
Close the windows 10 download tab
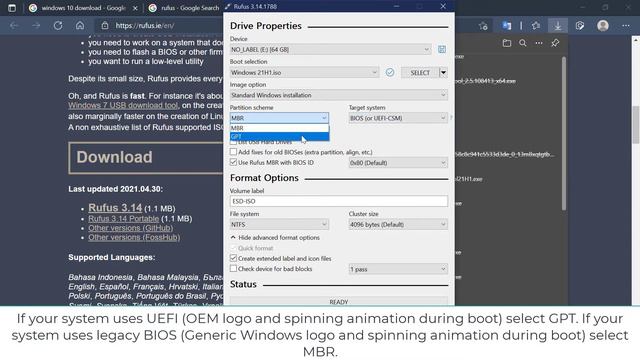(x=136, y=8)
